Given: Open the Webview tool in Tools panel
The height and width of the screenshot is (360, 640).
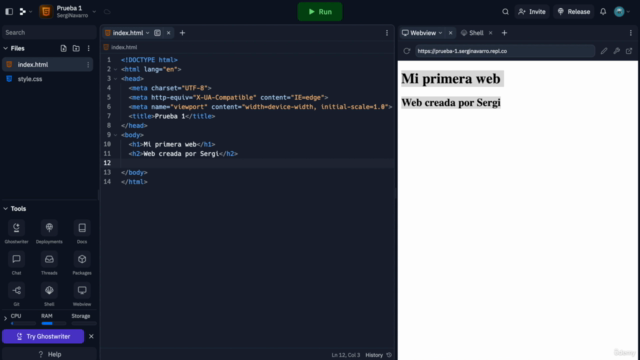Looking at the screenshot, I should point(82,294).
